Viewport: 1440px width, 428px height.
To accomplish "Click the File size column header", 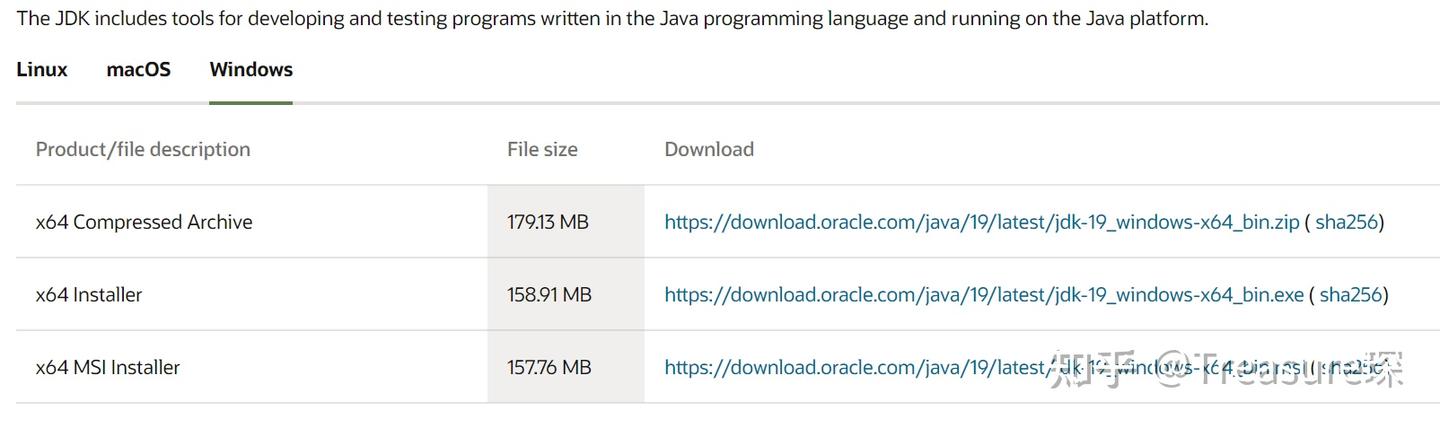I will [542, 150].
